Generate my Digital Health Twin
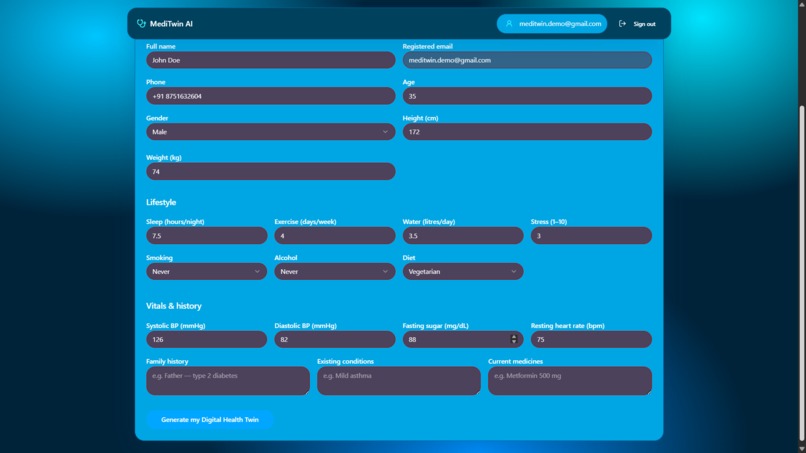This screenshot has height=453, width=806. 210,420
